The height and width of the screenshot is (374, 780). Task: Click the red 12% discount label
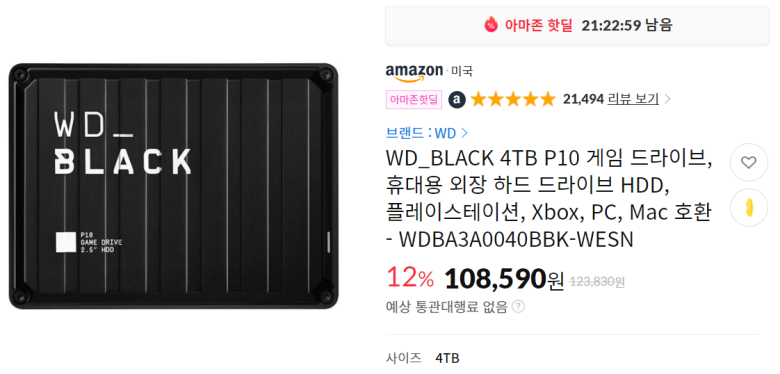click(410, 279)
